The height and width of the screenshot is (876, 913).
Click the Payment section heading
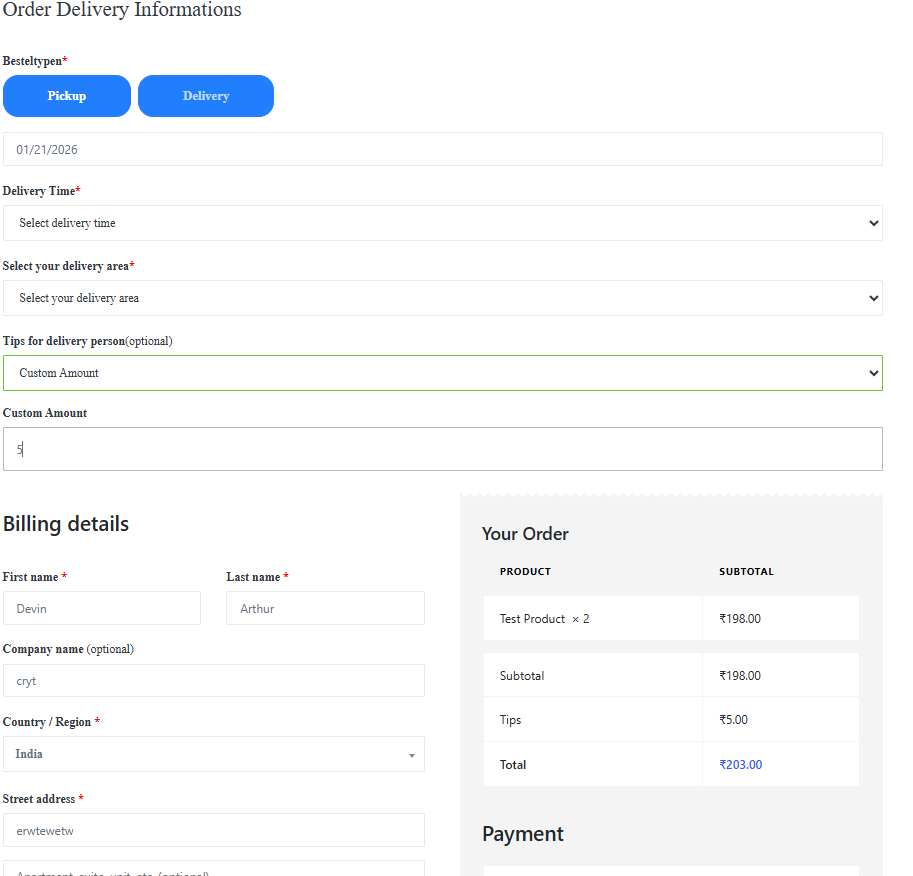523,834
